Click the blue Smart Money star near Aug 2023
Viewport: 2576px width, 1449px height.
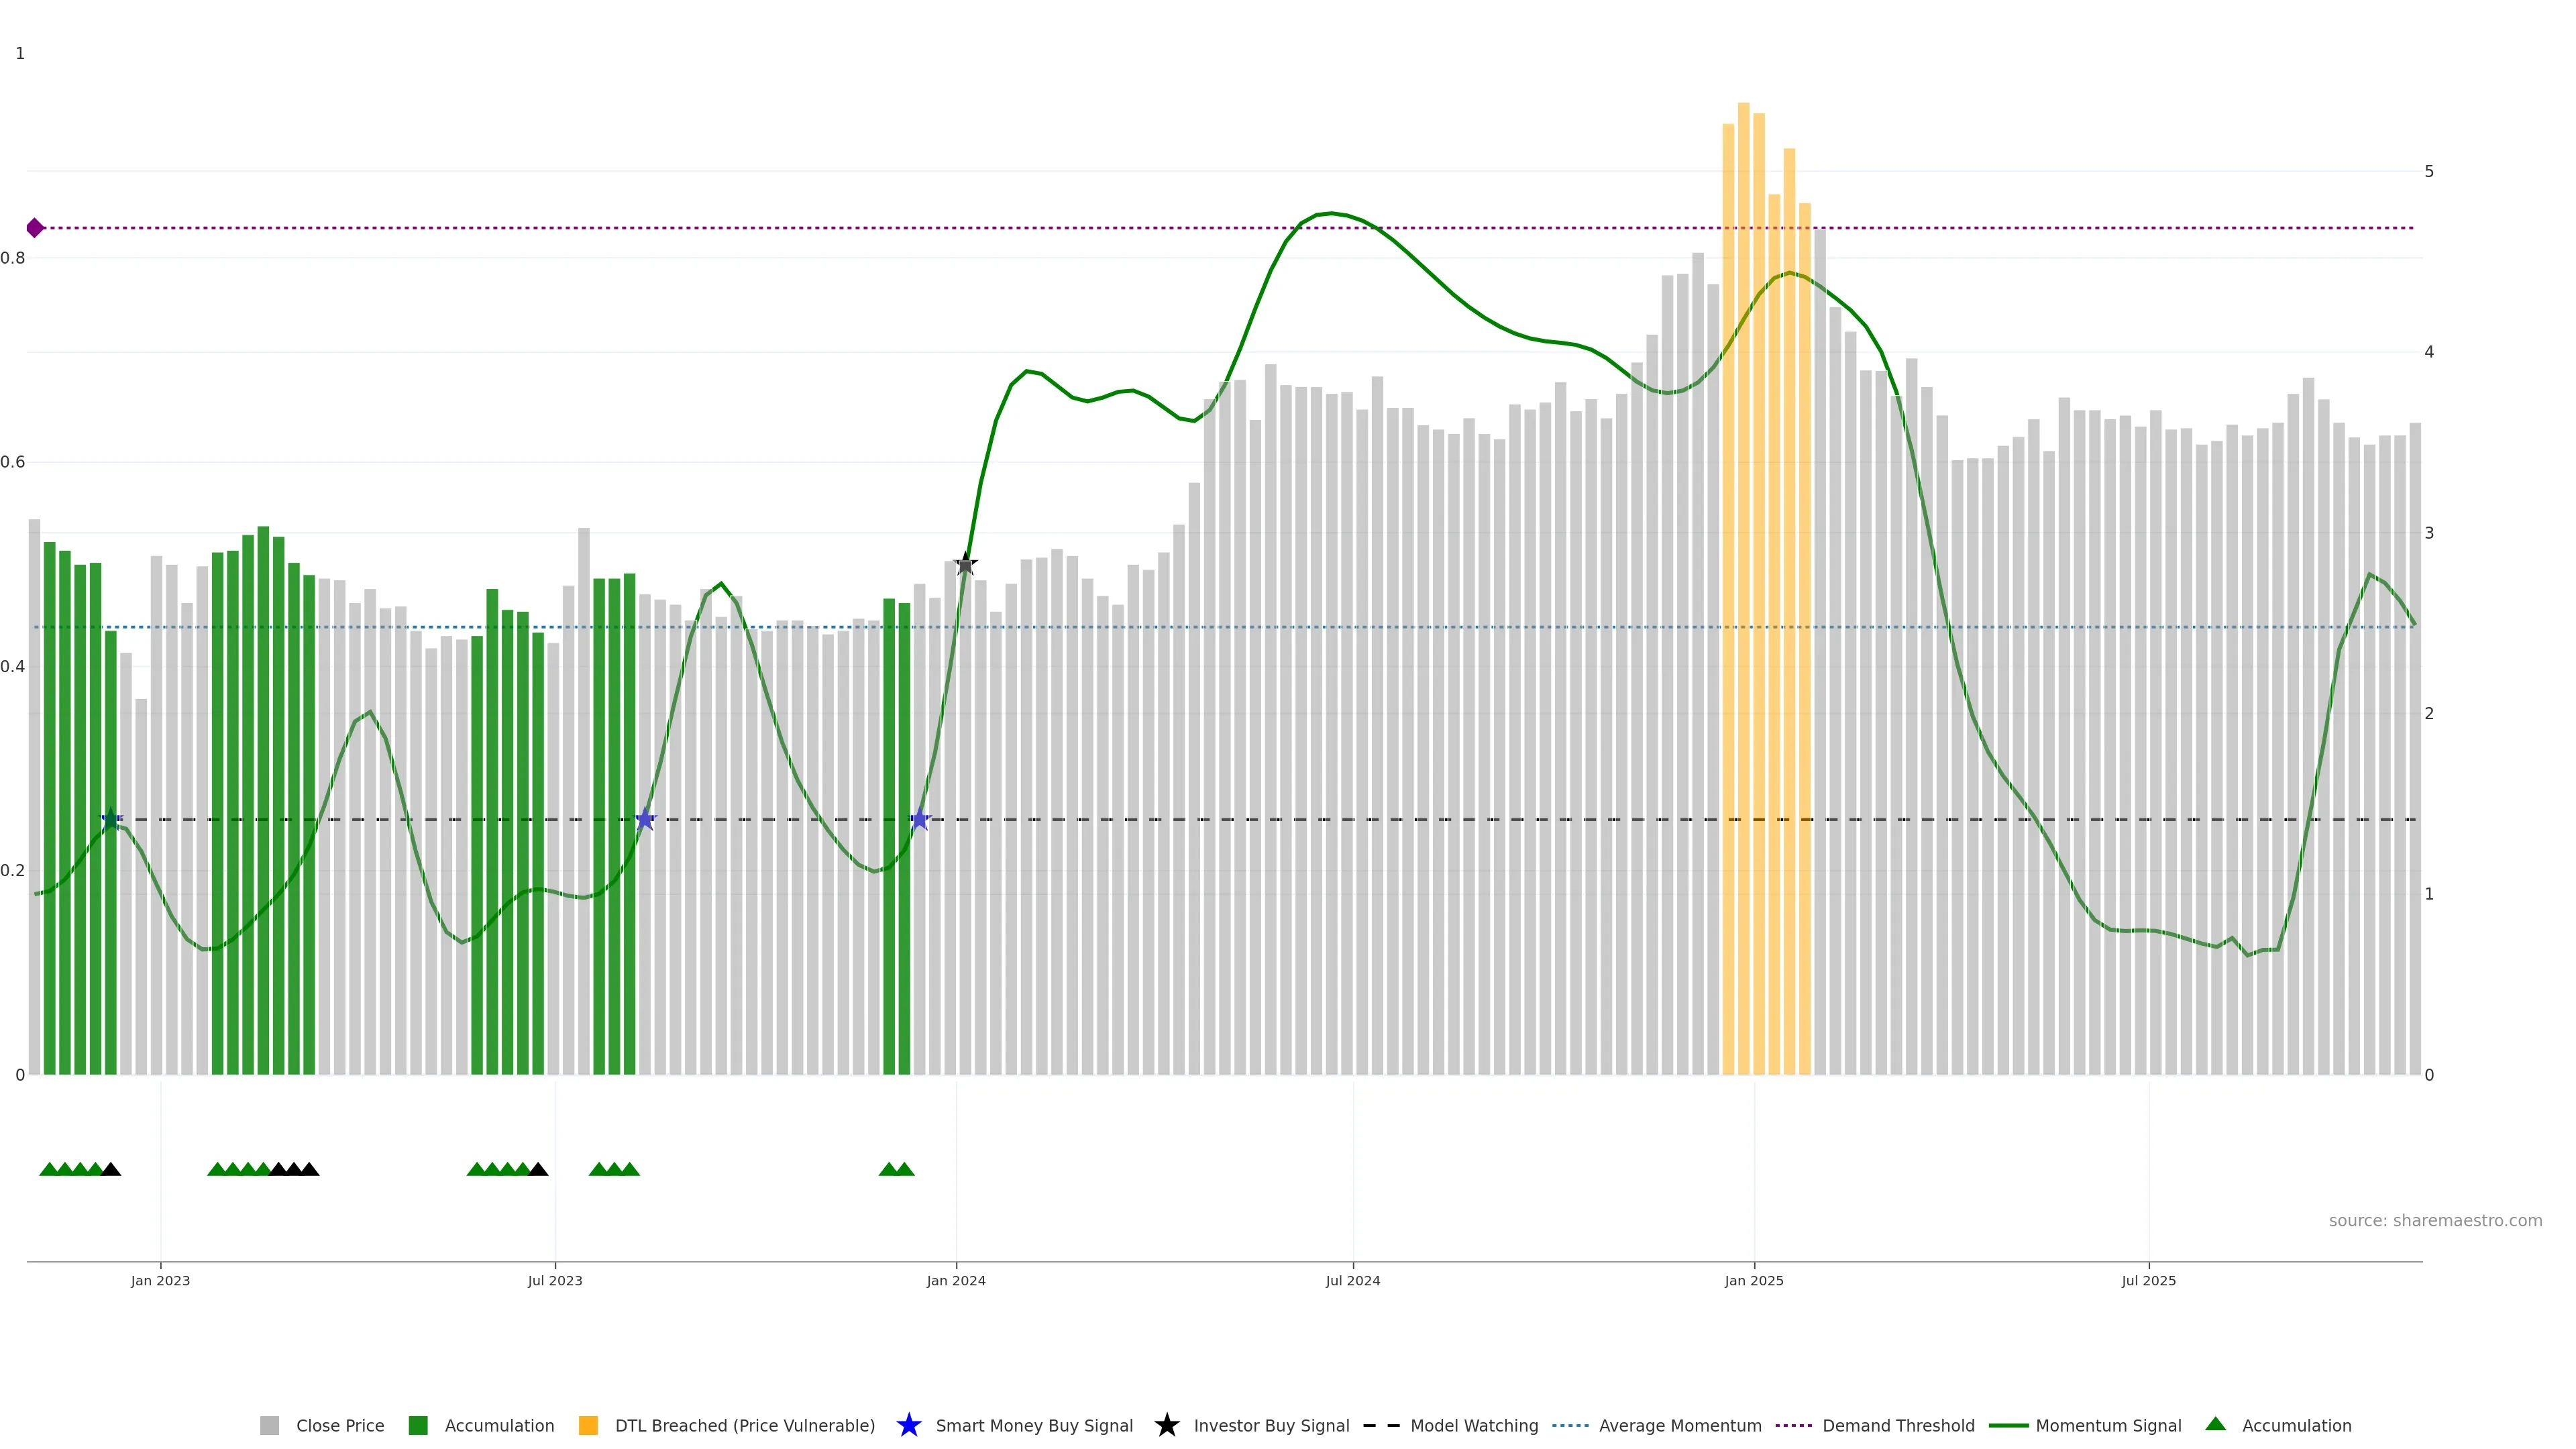click(x=645, y=819)
